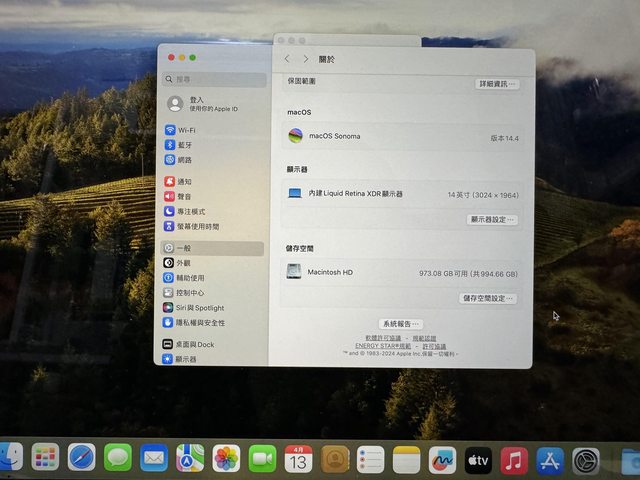Open Accessibility (輔助使用) settings

click(x=184, y=278)
